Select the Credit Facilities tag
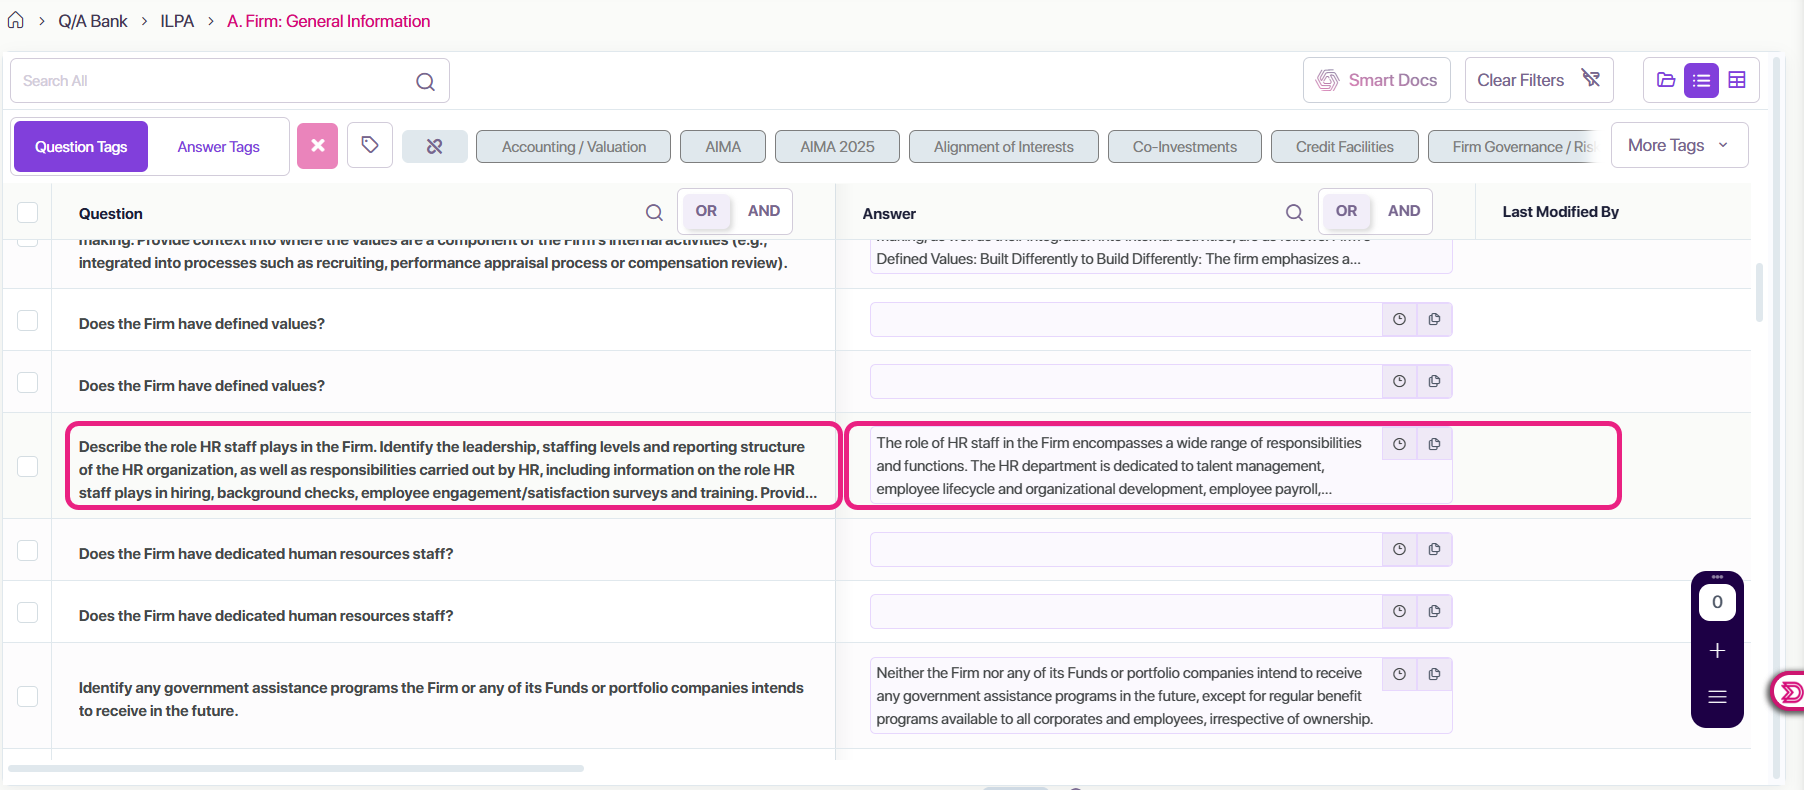1804x790 pixels. click(x=1345, y=147)
